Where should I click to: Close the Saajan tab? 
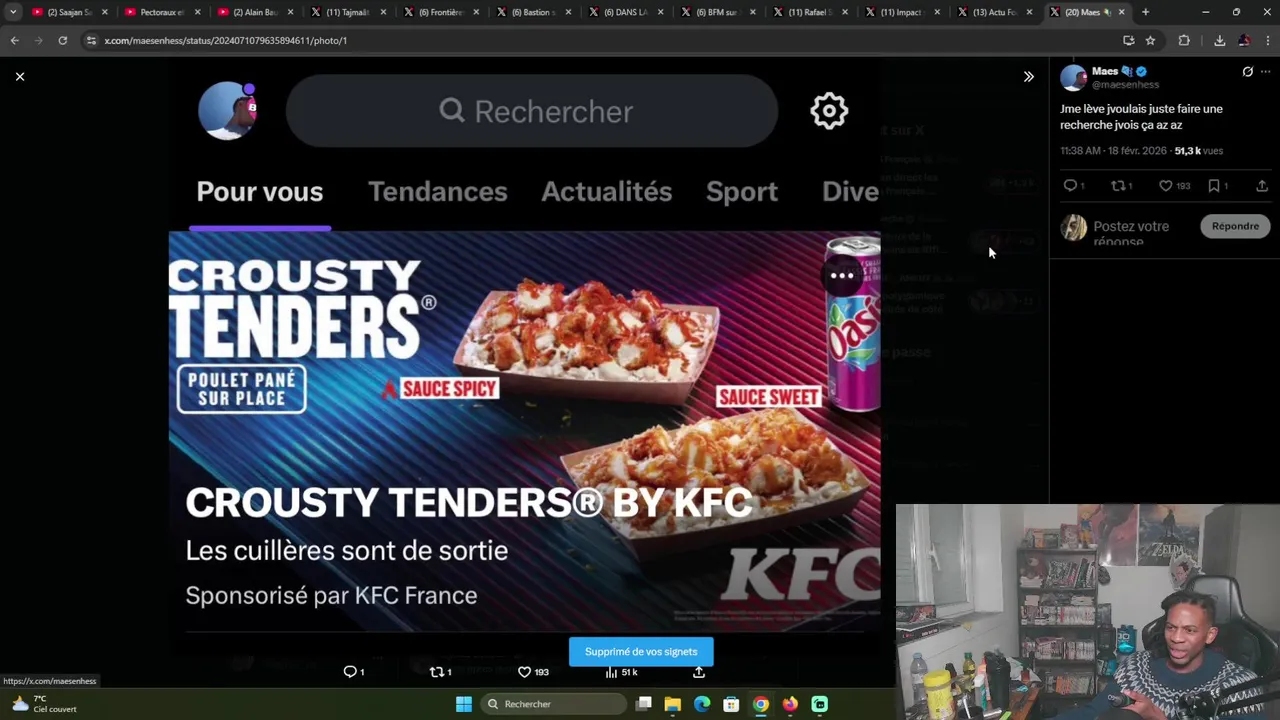(x=104, y=12)
